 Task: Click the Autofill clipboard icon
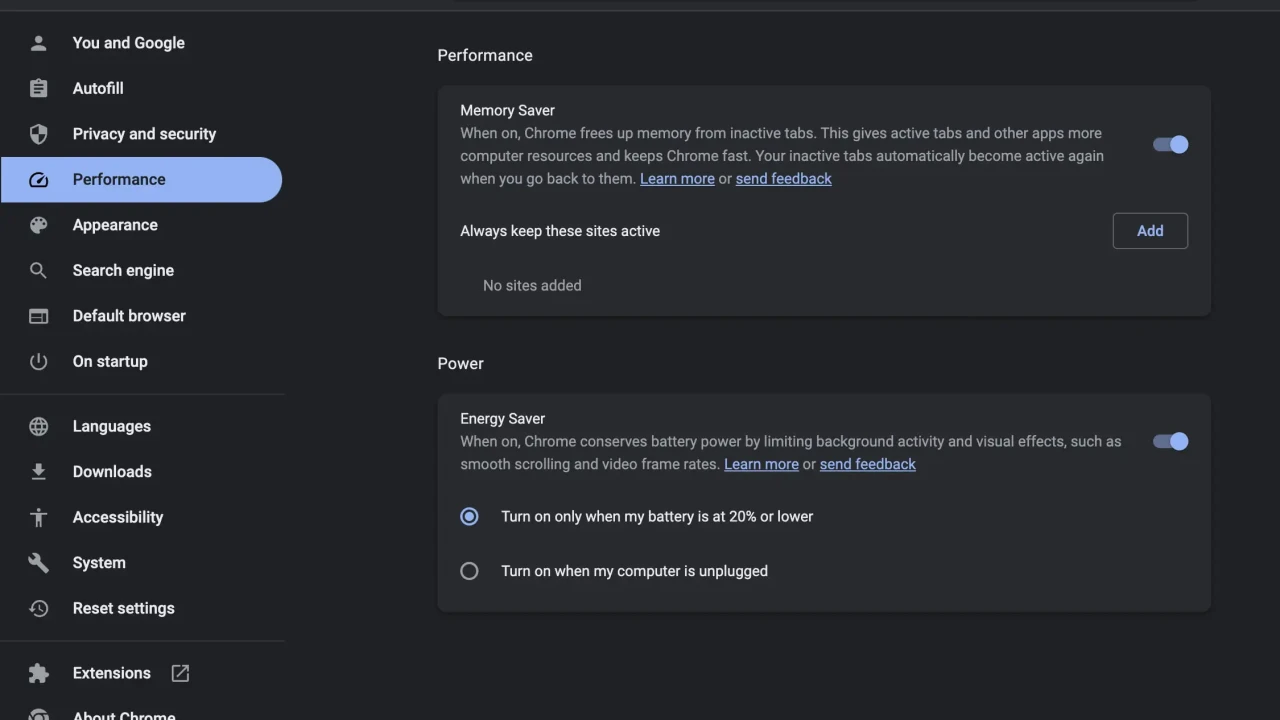pos(38,89)
